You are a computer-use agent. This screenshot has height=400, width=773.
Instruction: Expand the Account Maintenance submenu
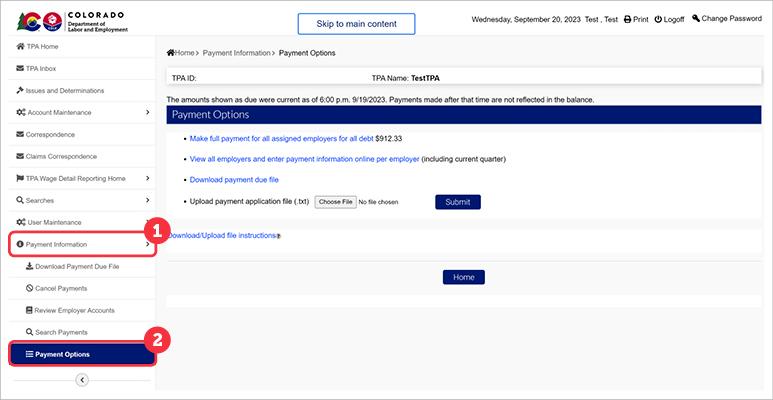[147, 112]
